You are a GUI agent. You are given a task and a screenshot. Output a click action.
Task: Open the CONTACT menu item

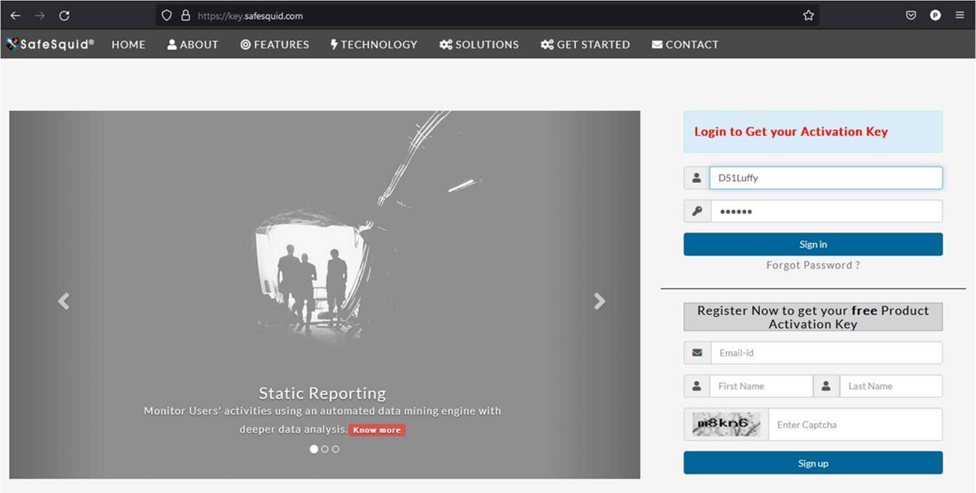(685, 45)
